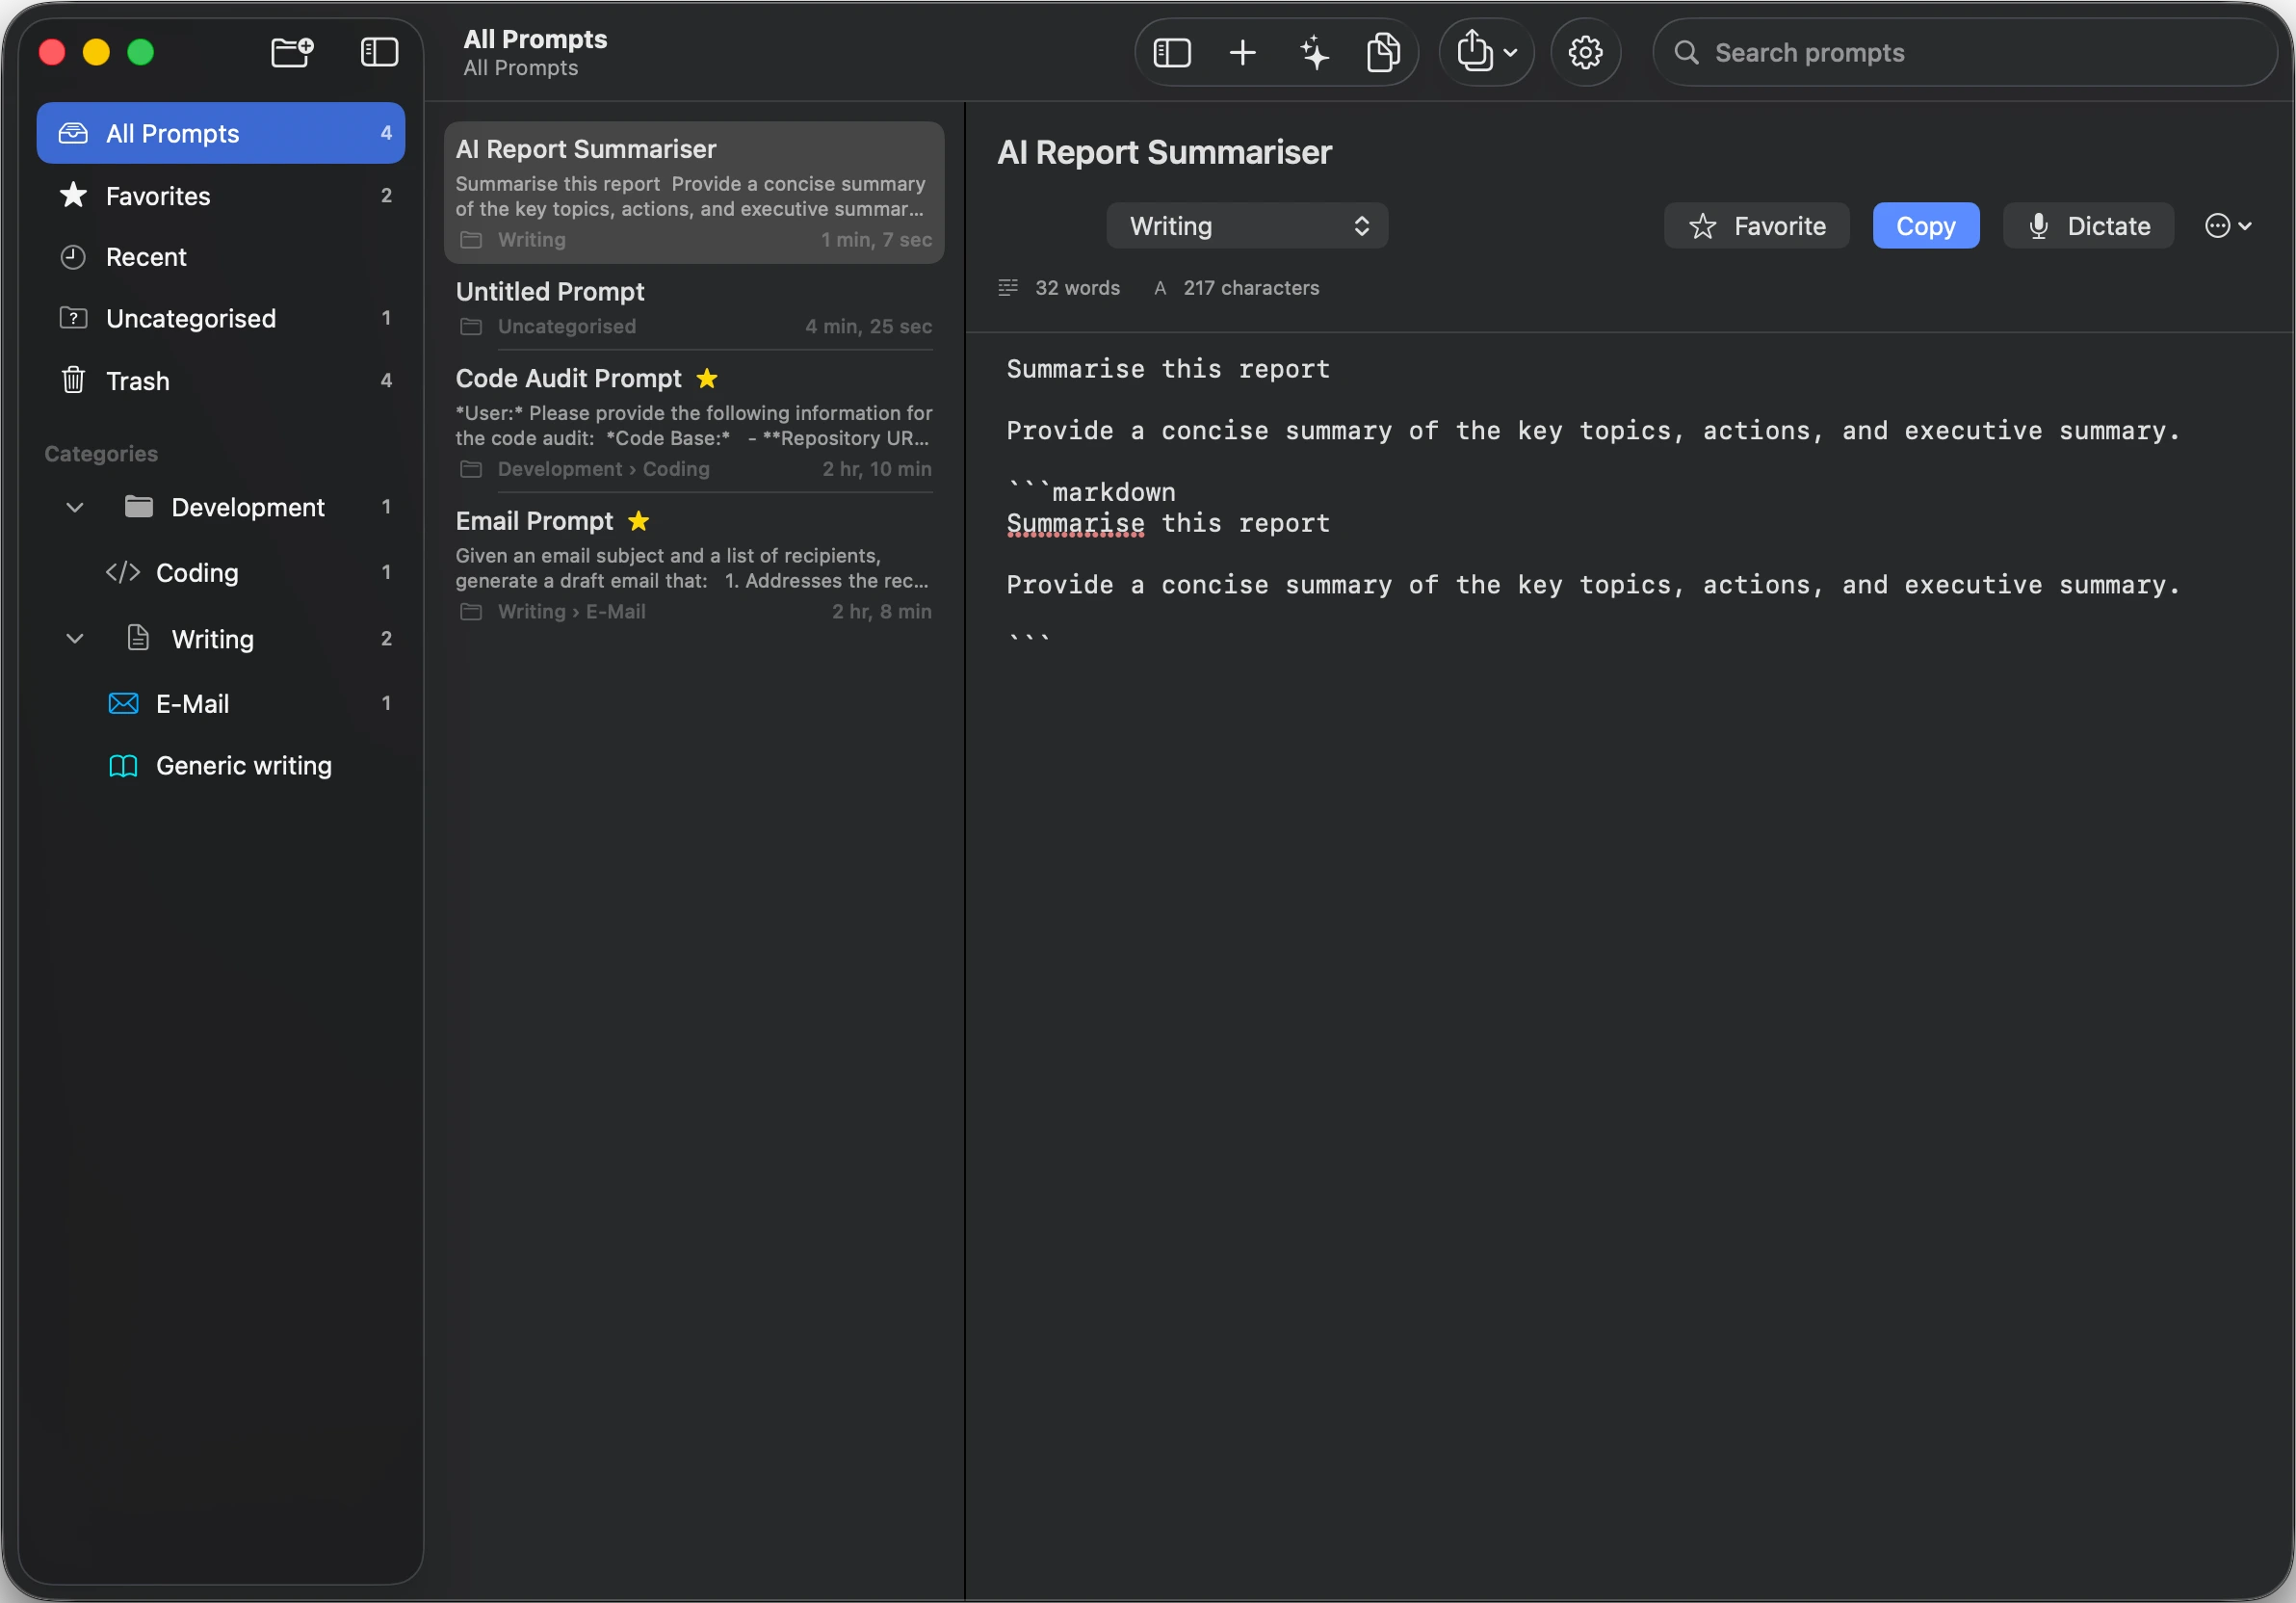
Task: Click the Uncategorised question-folder icon
Action: [73, 318]
